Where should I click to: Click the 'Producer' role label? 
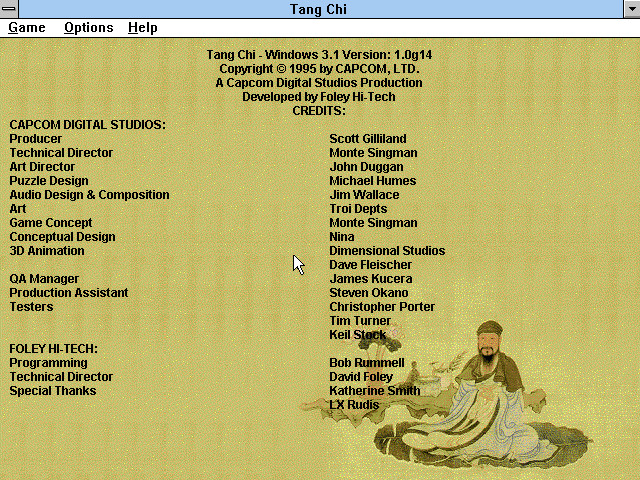click(x=36, y=139)
